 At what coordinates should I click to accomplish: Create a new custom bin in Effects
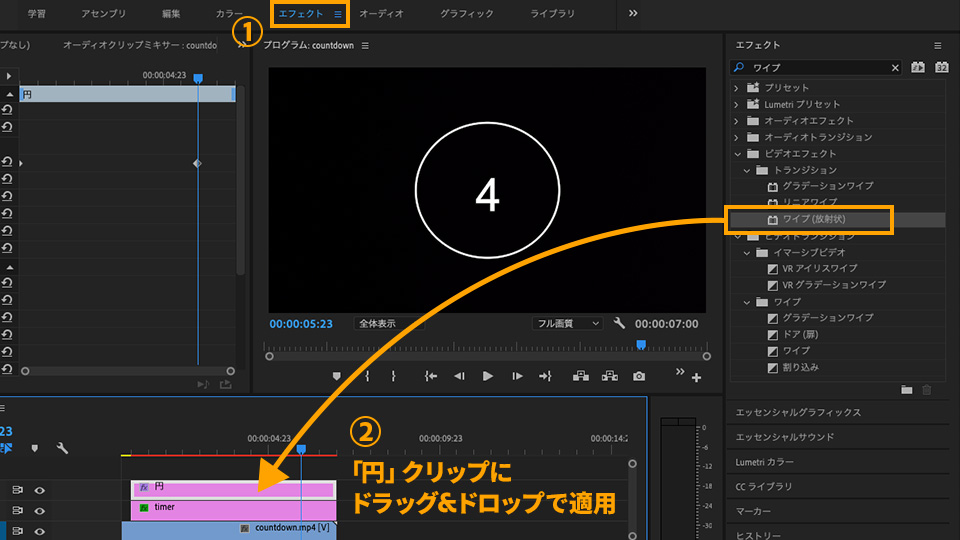pos(907,390)
